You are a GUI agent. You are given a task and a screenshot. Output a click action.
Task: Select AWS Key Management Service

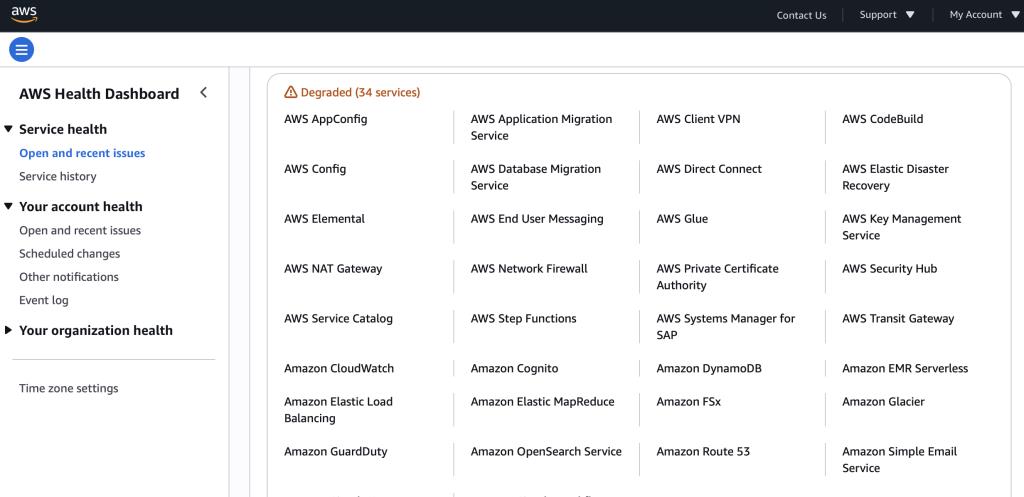901,227
